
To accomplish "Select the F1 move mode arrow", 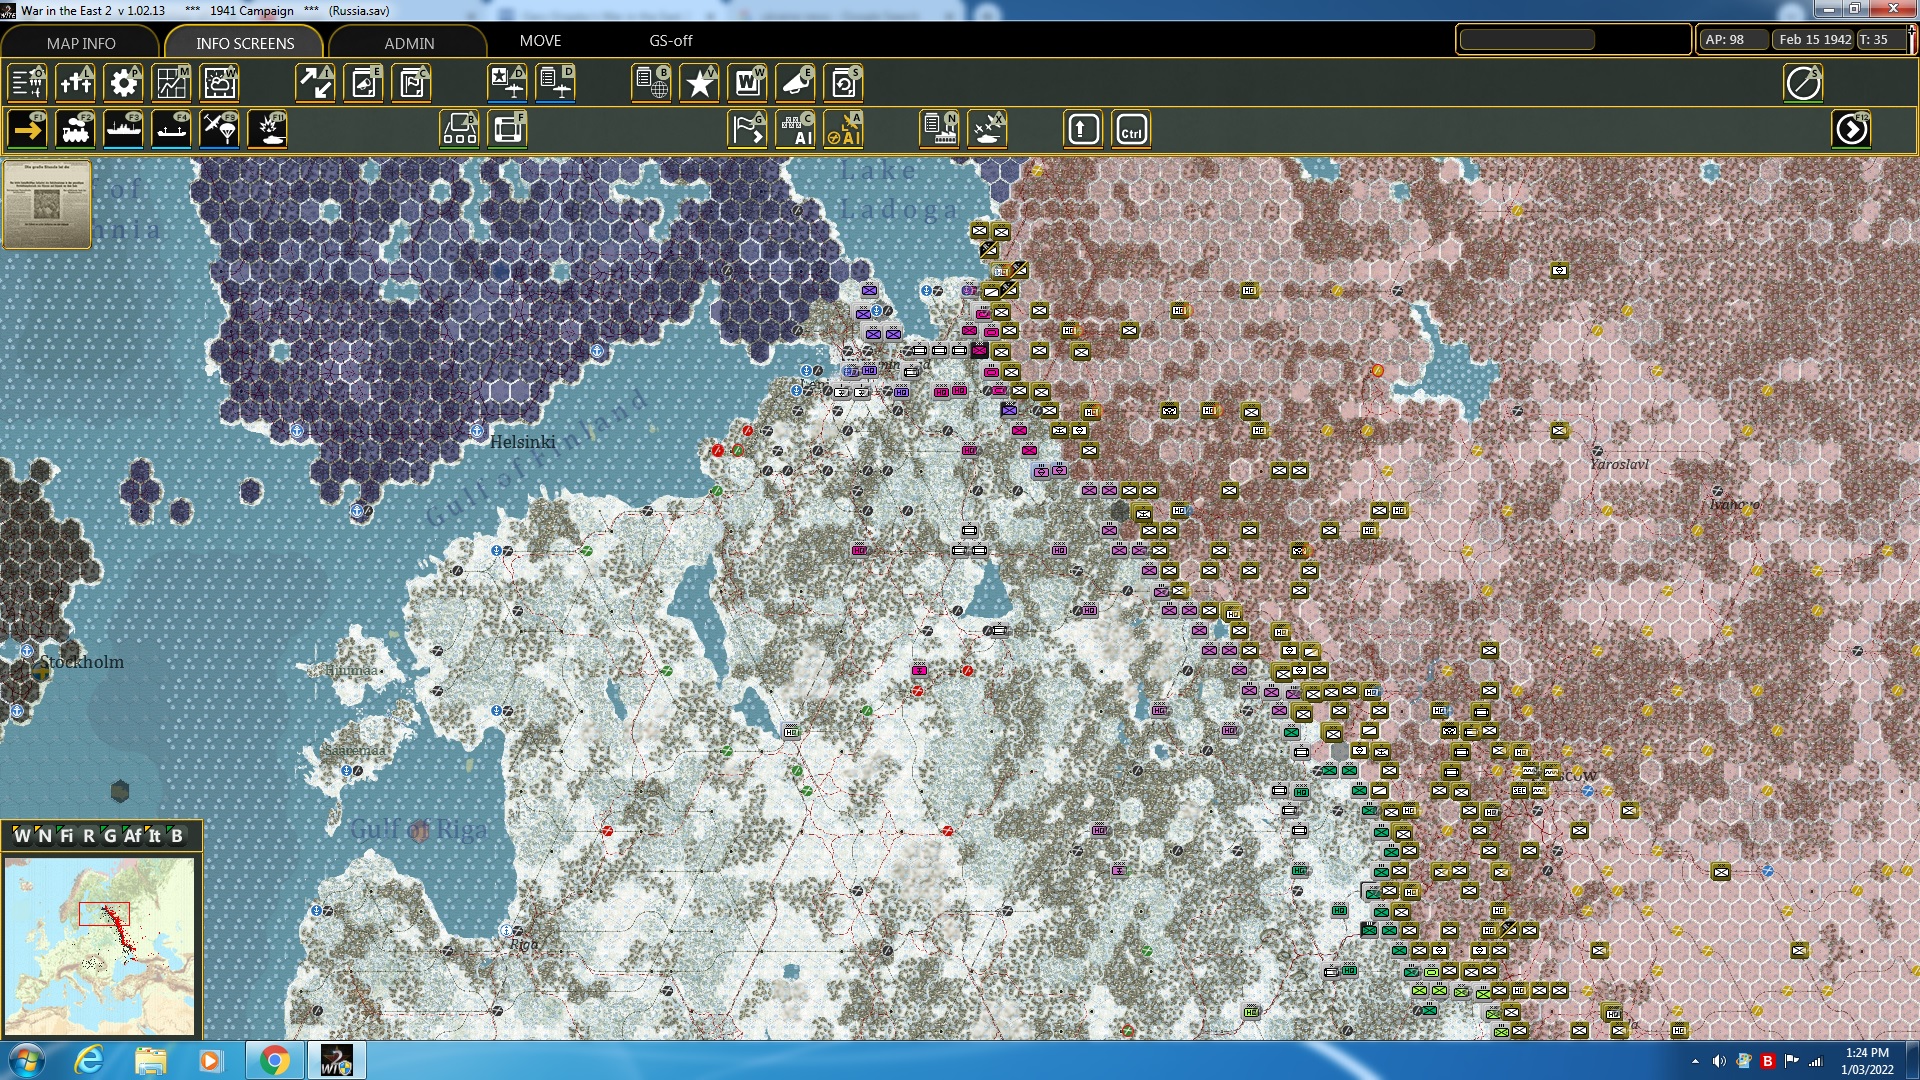I will (x=27, y=130).
